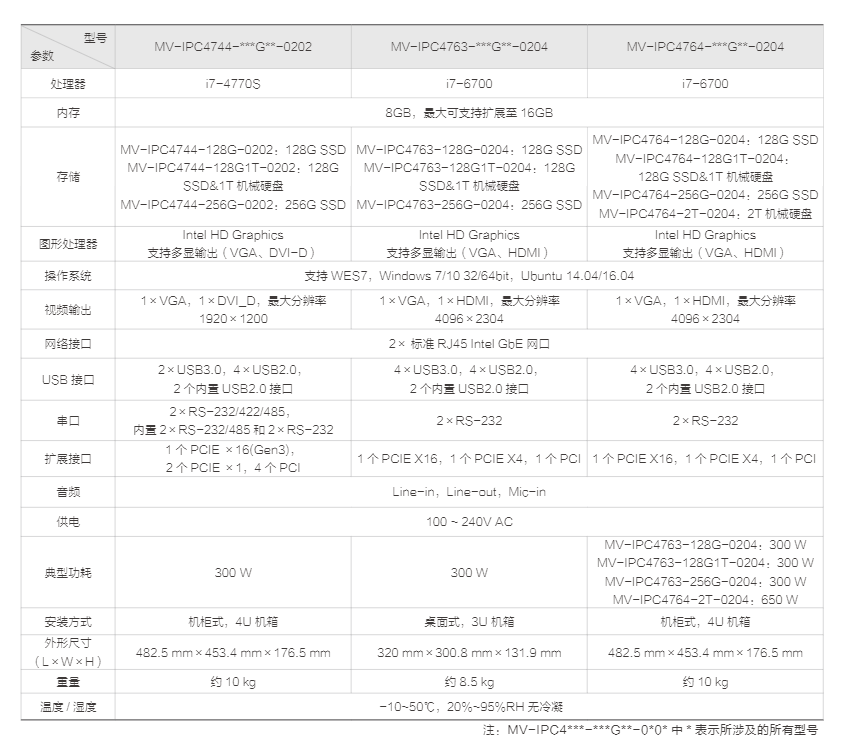
Task: Select the 2×USB3.0, 4×USB2.0 cell
Action: tap(233, 379)
